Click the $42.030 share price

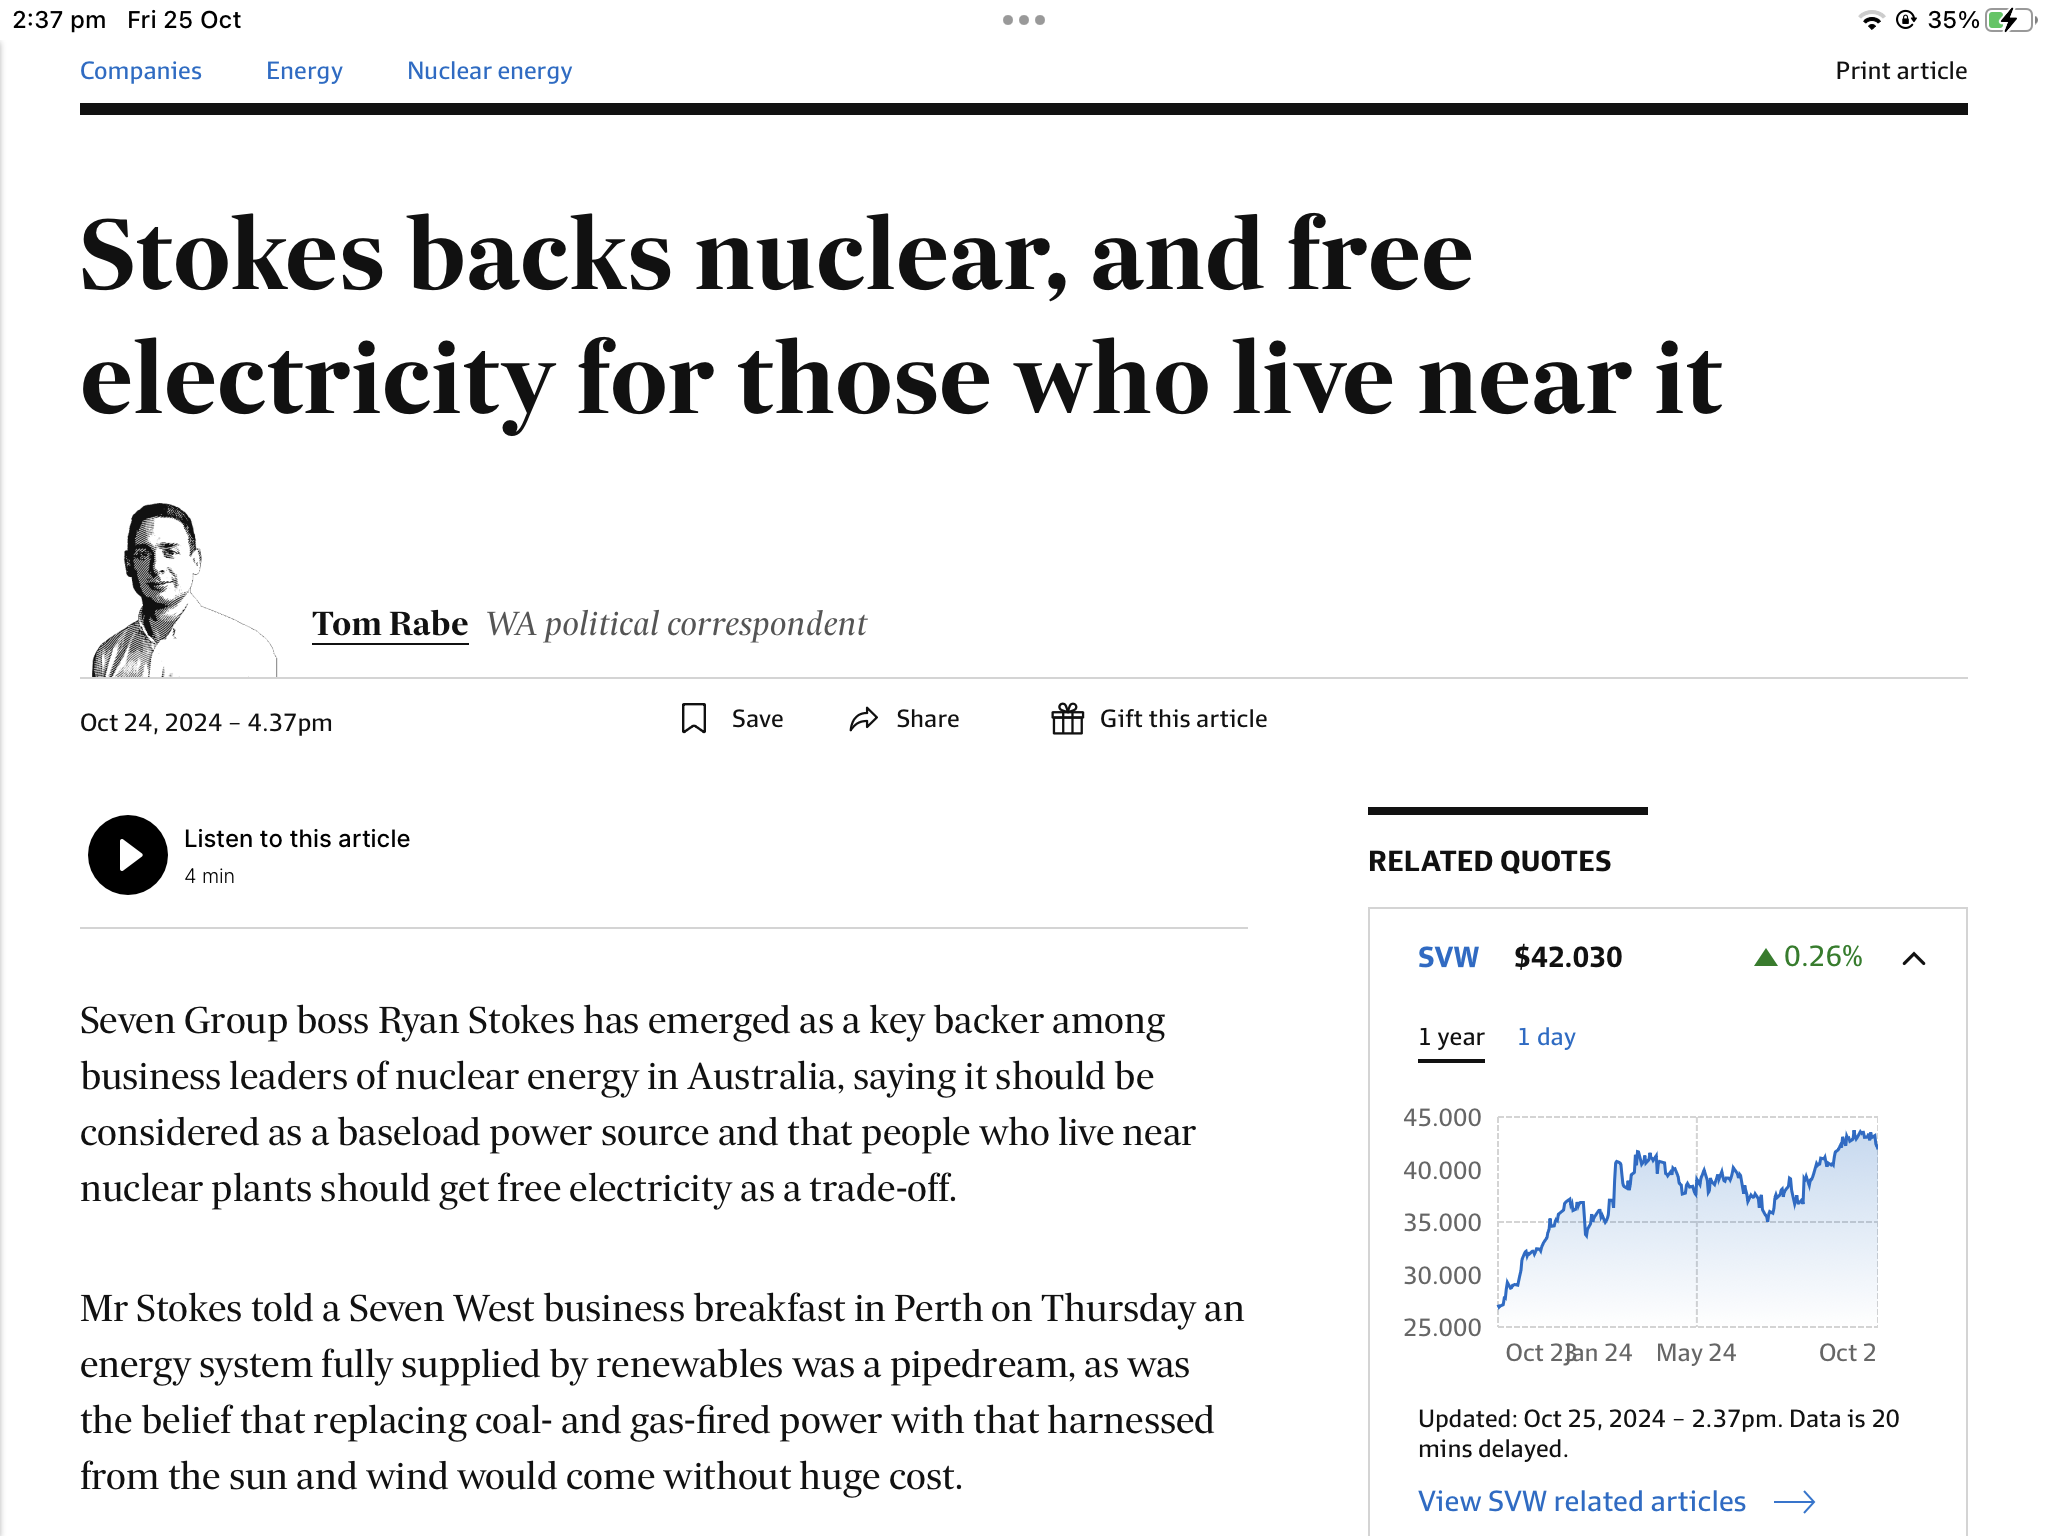tap(1568, 957)
